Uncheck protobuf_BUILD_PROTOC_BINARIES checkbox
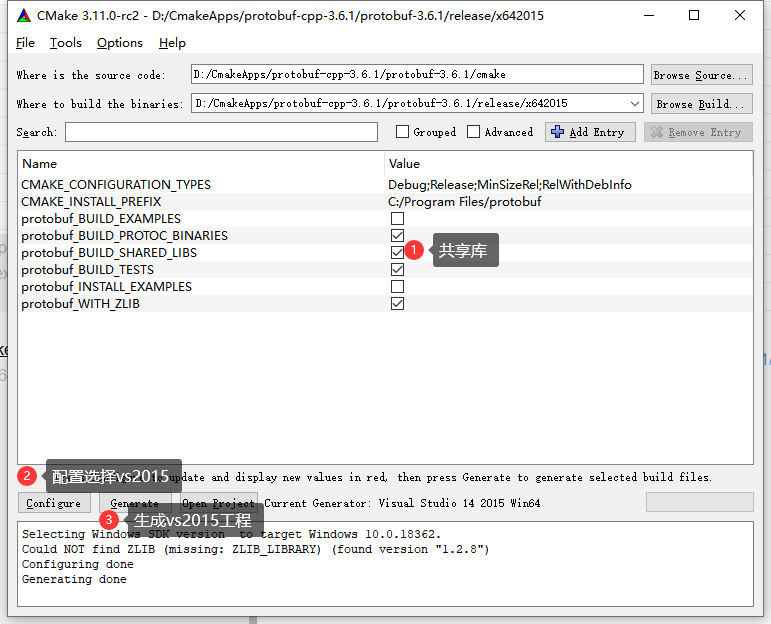Image resolution: width=771 pixels, height=624 pixels. click(397, 236)
